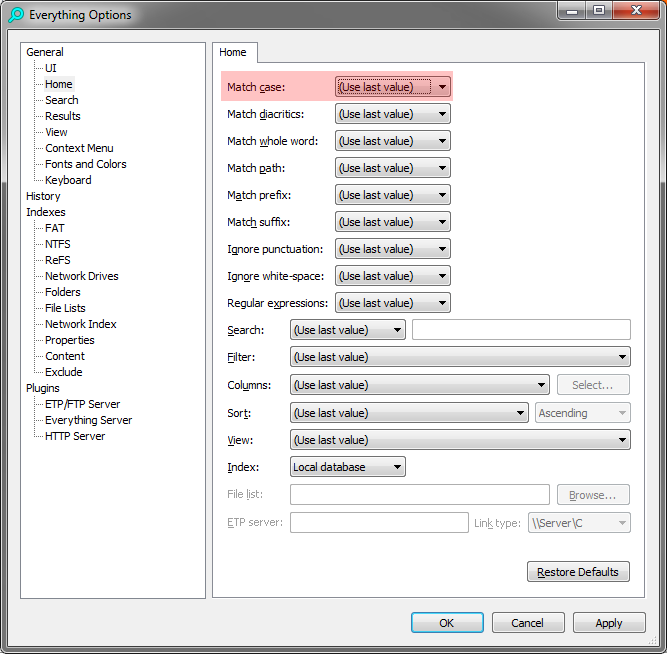
Task: Select the Home tab
Action: coord(233,52)
